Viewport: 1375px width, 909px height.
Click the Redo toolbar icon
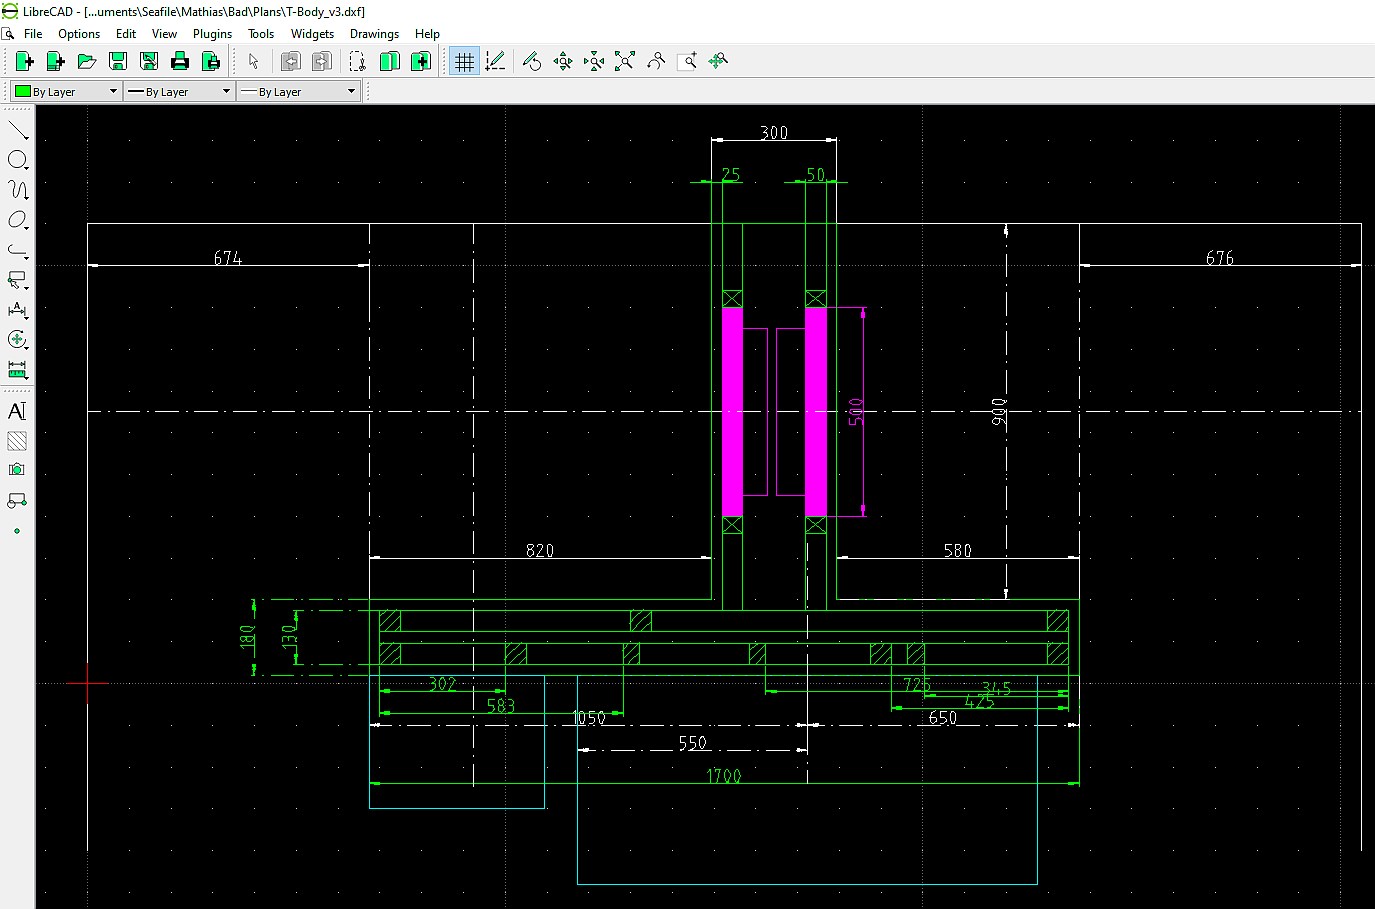coord(321,62)
